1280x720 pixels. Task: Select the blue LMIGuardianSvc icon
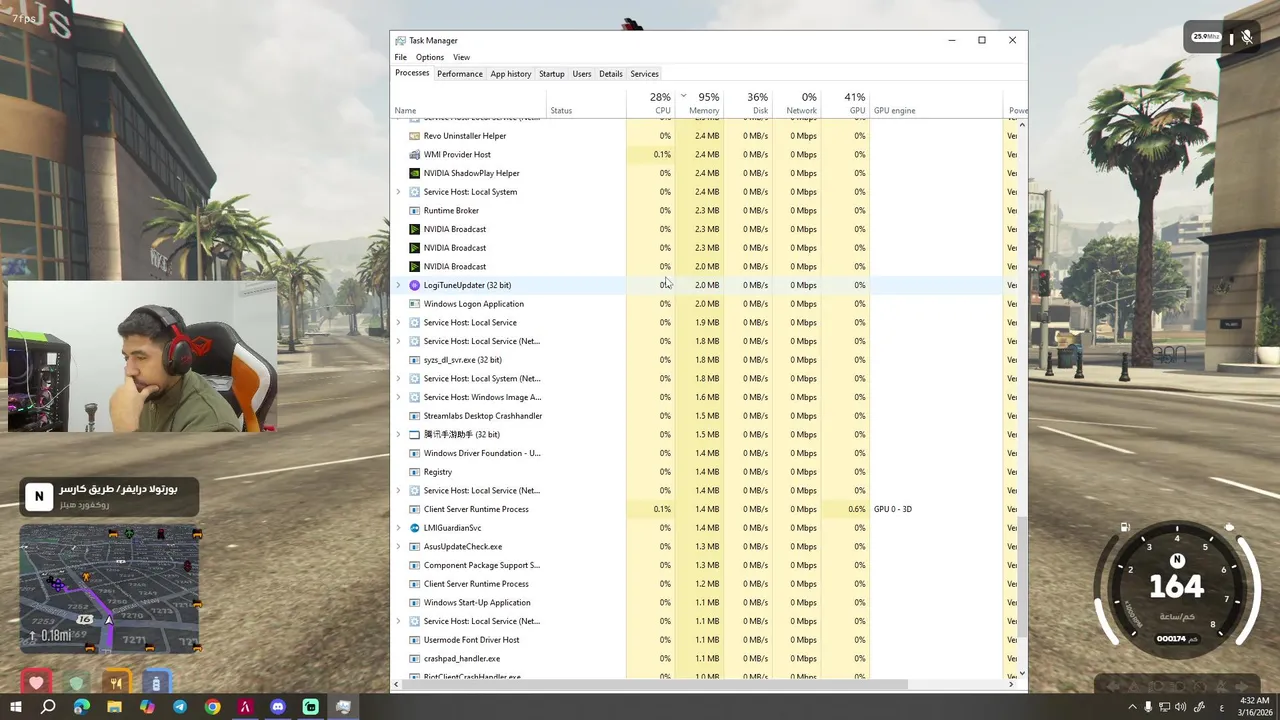pos(415,528)
